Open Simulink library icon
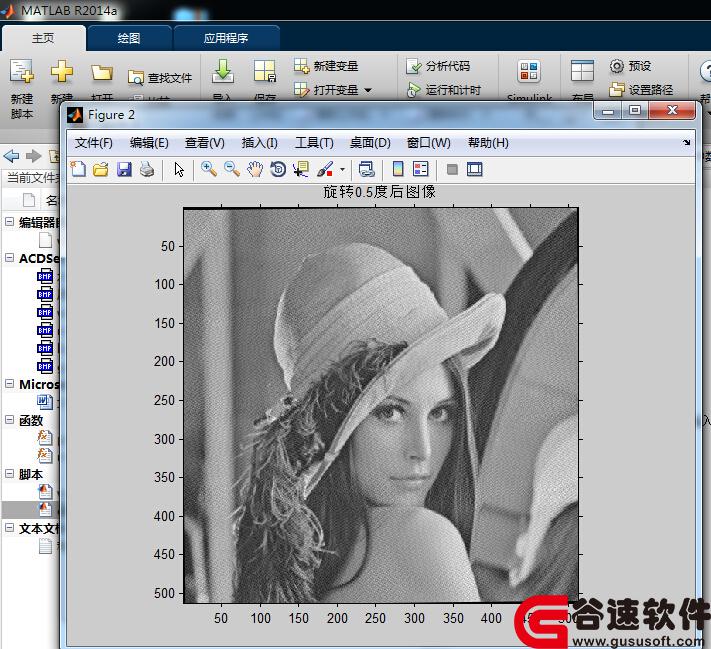The image size is (711, 649). click(x=529, y=73)
